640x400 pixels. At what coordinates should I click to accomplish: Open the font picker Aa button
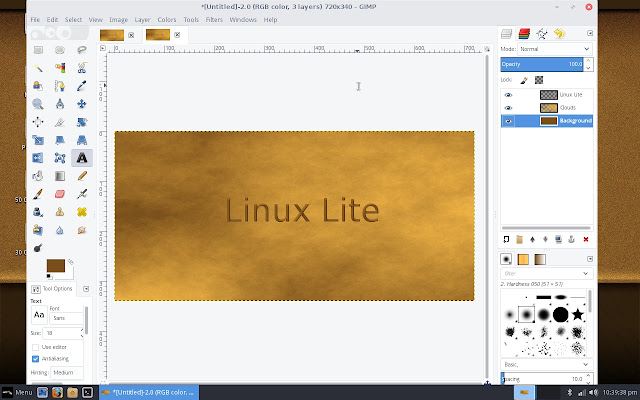(39, 315)
